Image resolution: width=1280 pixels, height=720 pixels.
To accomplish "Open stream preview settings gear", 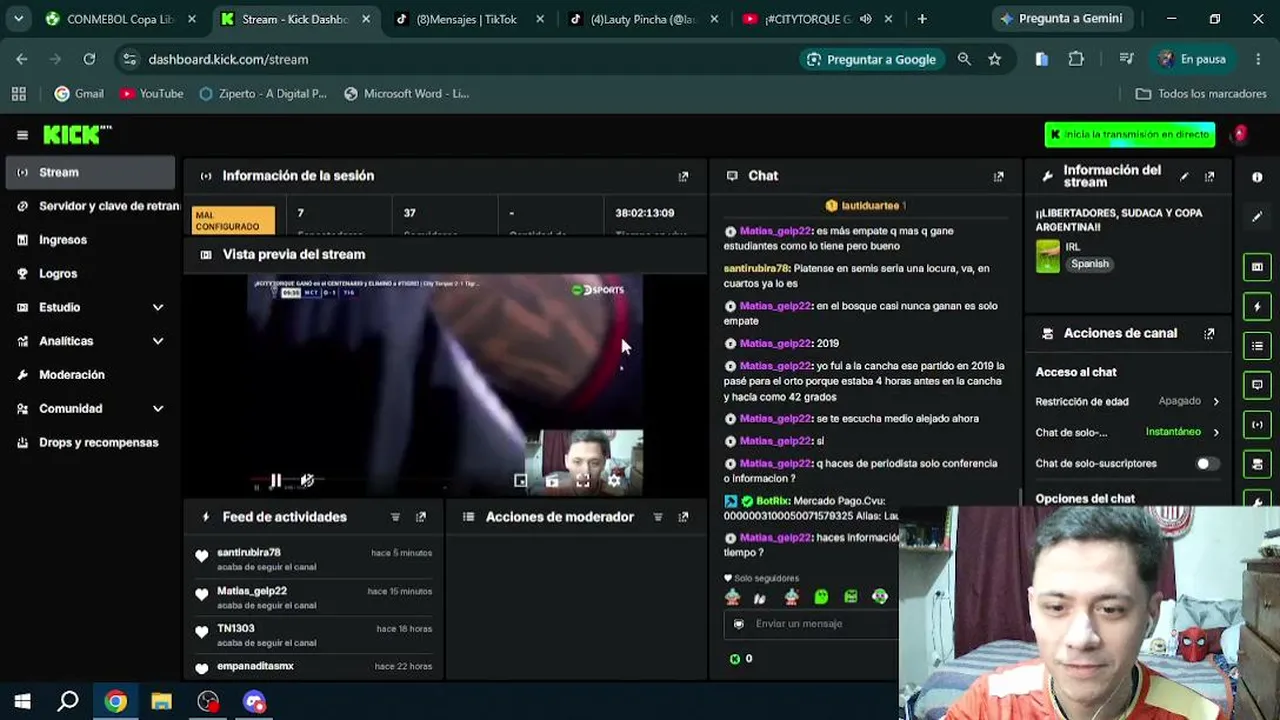I will (614, 481).
